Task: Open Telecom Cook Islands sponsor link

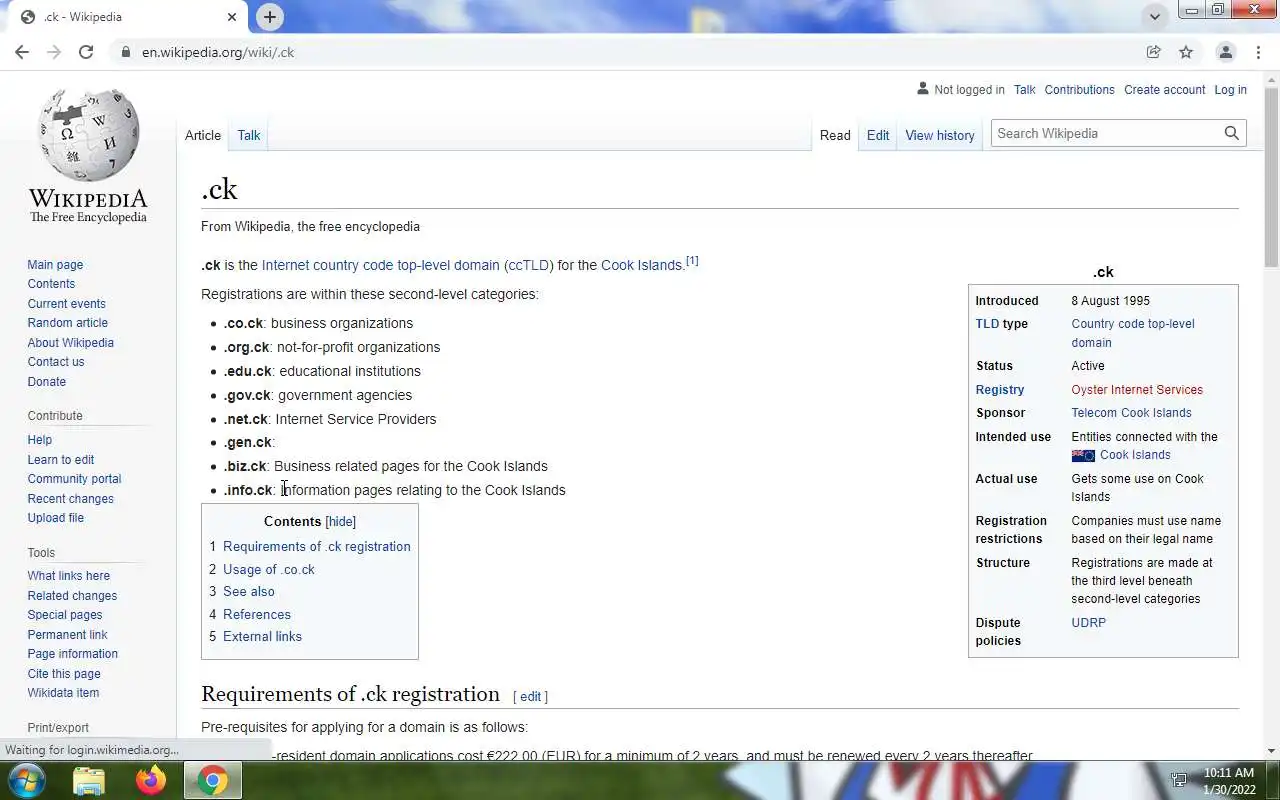Action: (x=1131, y=413)
